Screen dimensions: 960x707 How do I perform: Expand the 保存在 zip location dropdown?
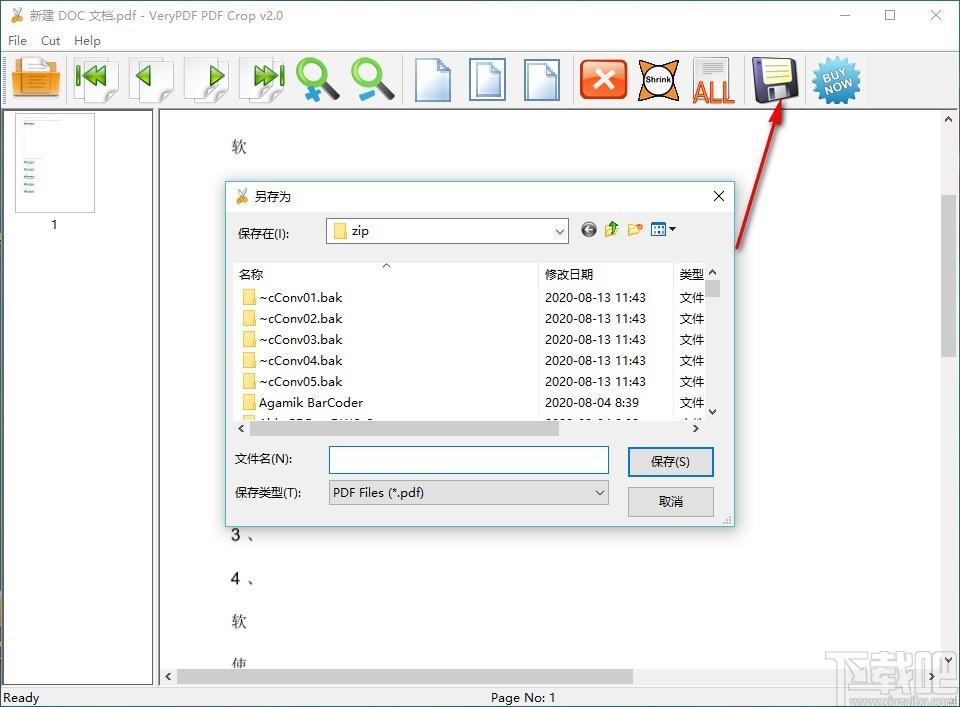click(559, 231)
